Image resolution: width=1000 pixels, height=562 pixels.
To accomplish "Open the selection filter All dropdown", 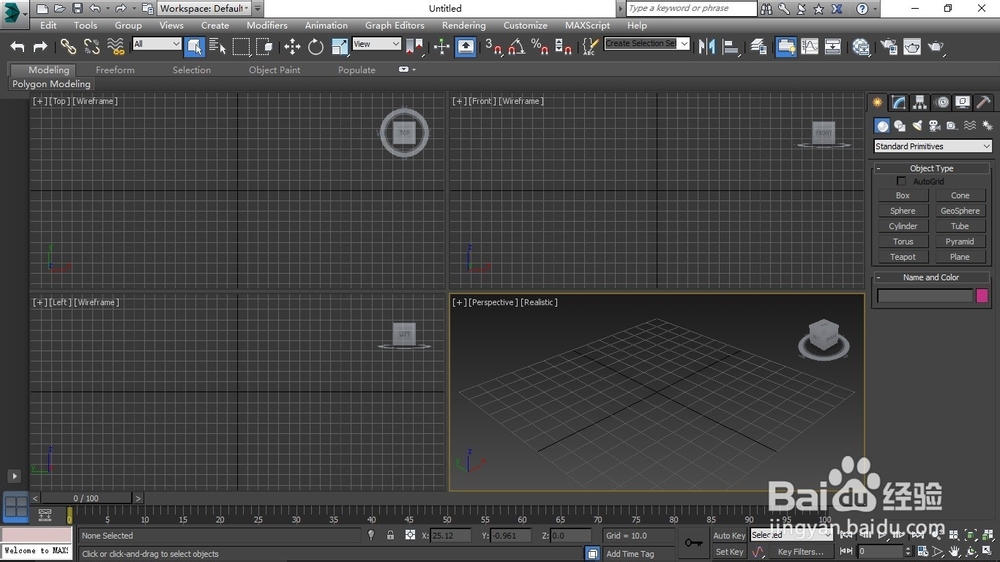I will [x=157, y=44].
